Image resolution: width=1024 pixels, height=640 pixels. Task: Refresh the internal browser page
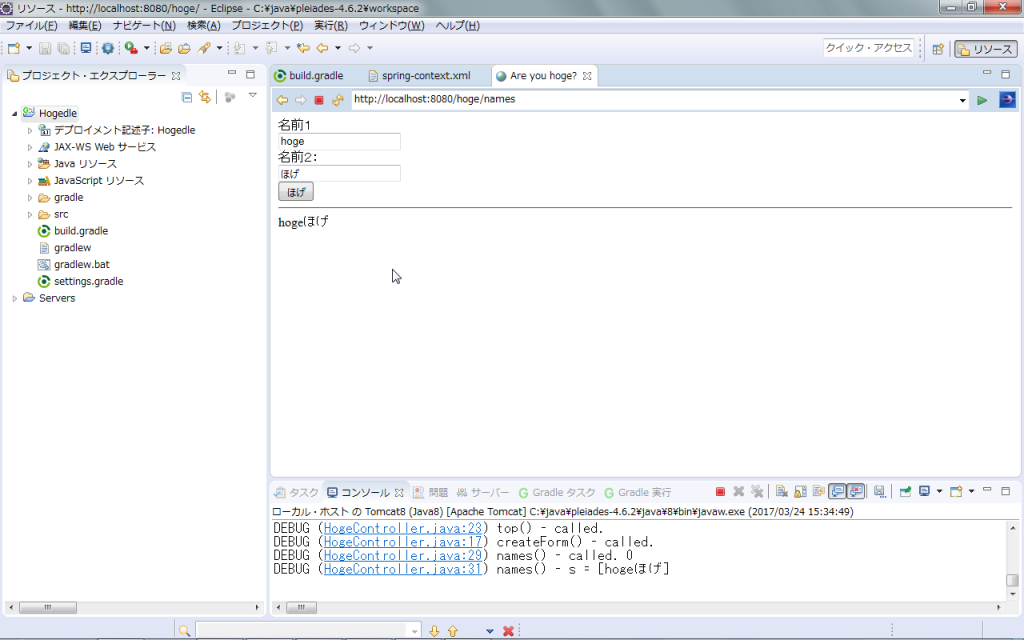338,100
